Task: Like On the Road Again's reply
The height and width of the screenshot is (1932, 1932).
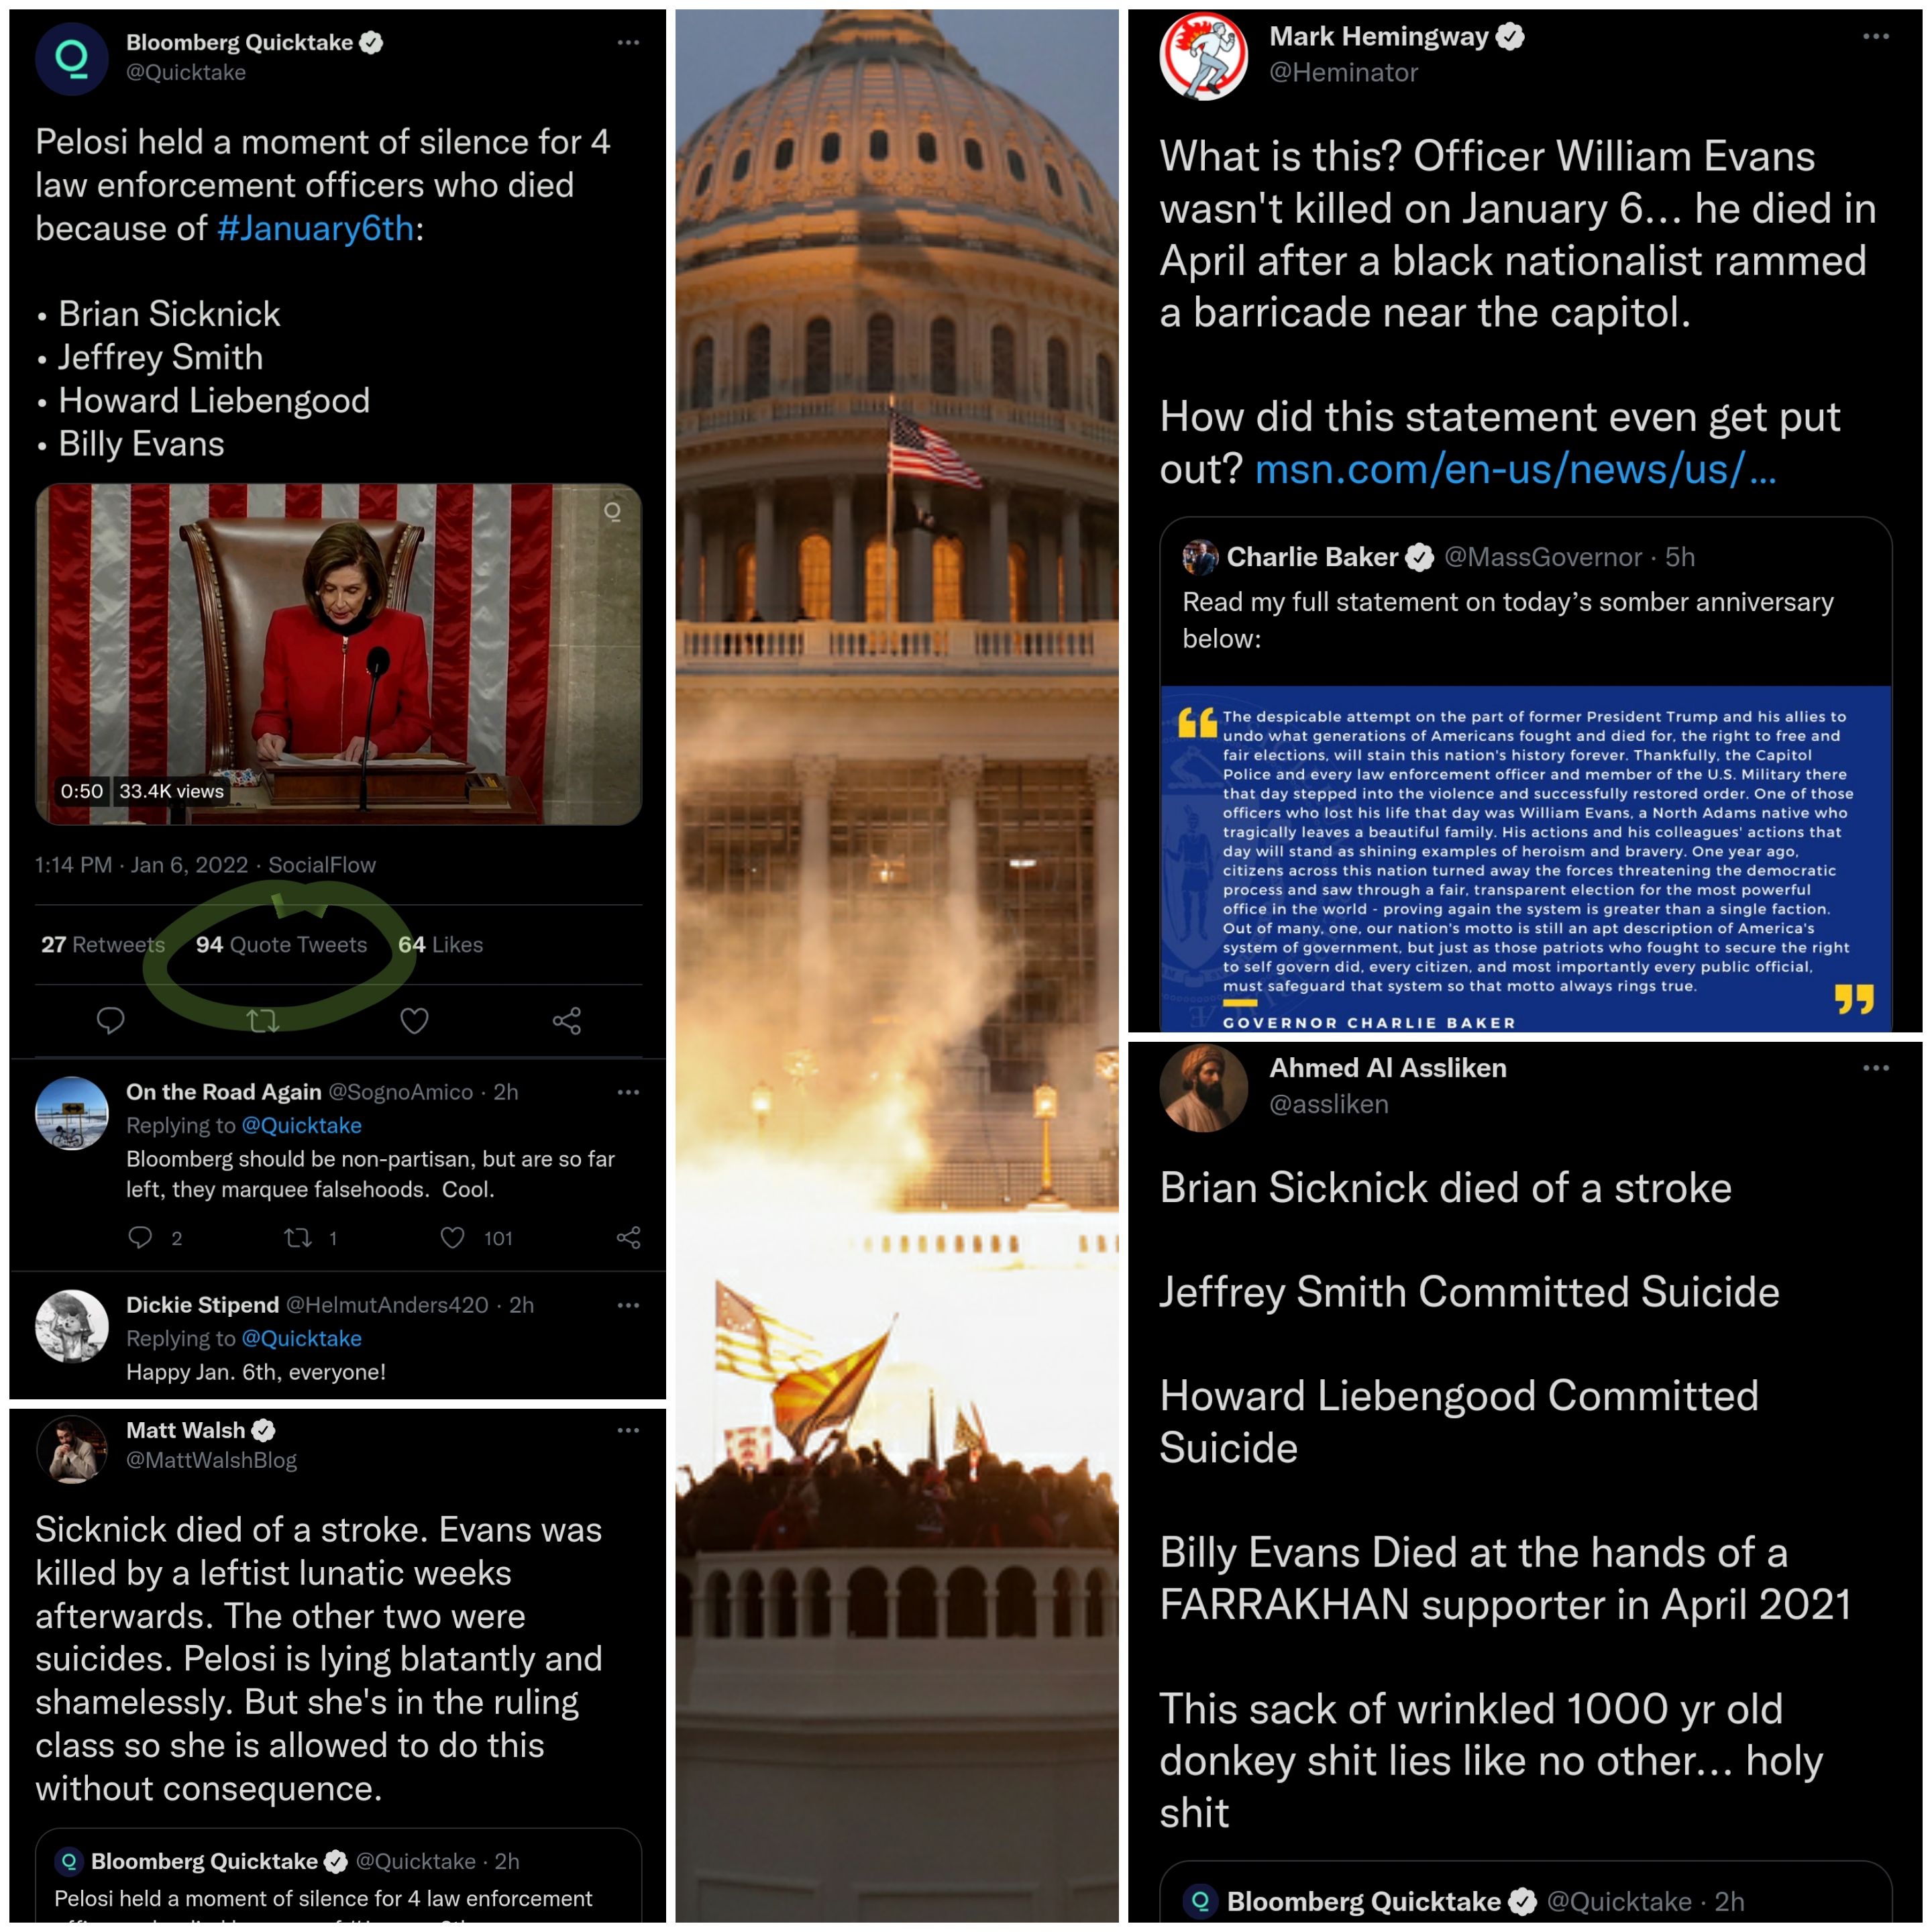Action: (452, 1238)
